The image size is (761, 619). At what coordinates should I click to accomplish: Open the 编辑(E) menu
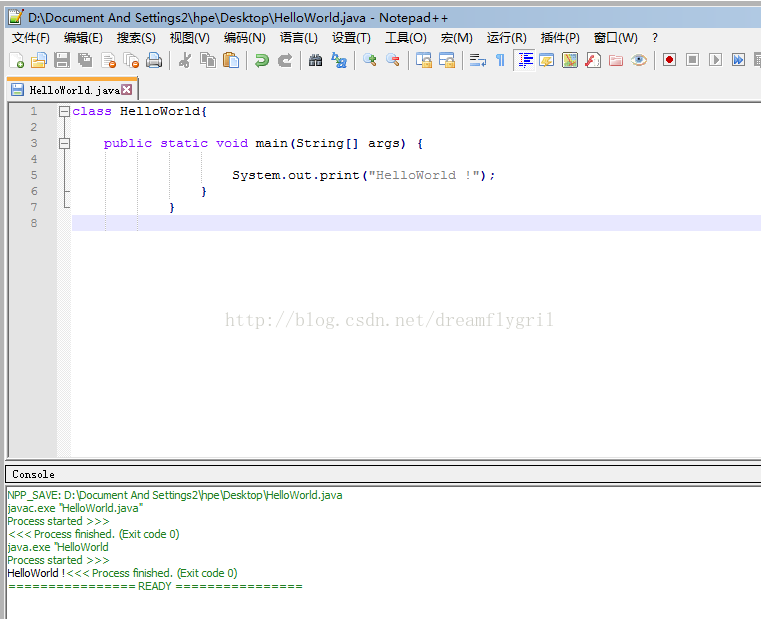click(x=83, y=38)
